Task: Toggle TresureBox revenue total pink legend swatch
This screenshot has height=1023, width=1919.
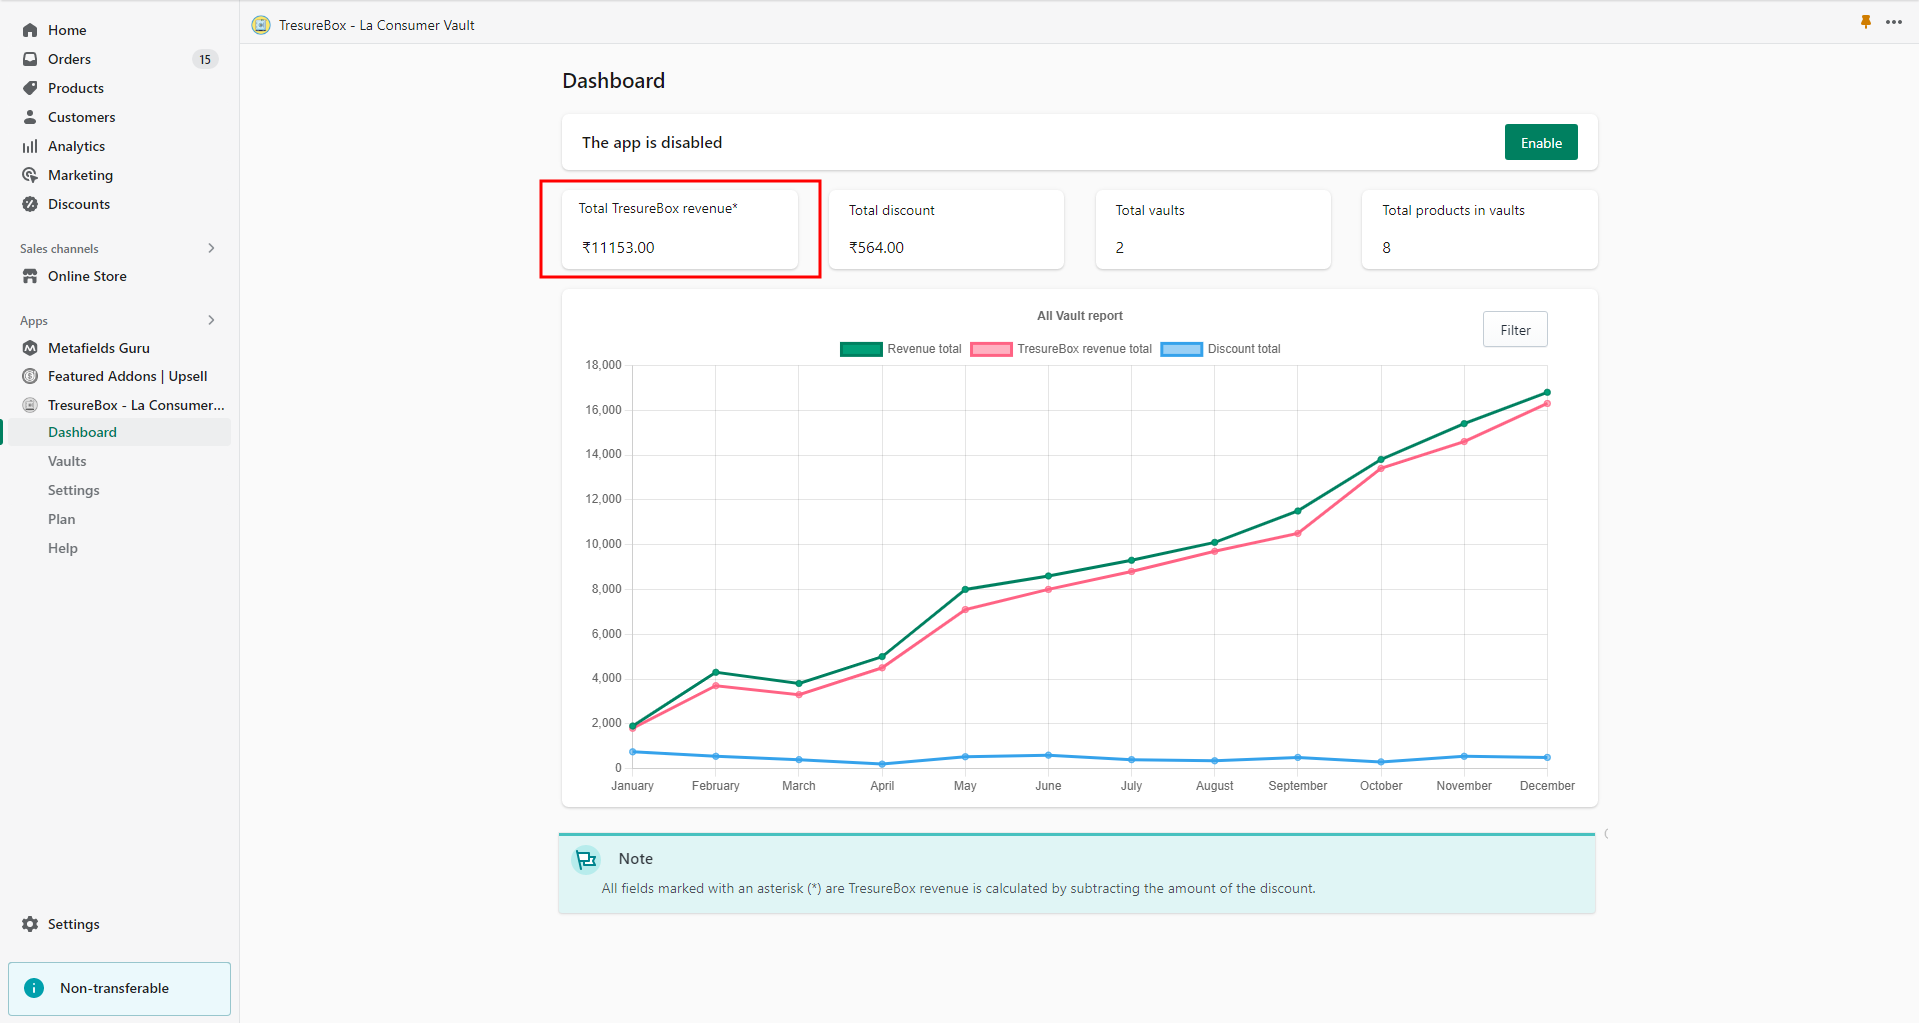Action: pyautogui.click(x=991, y=349)
